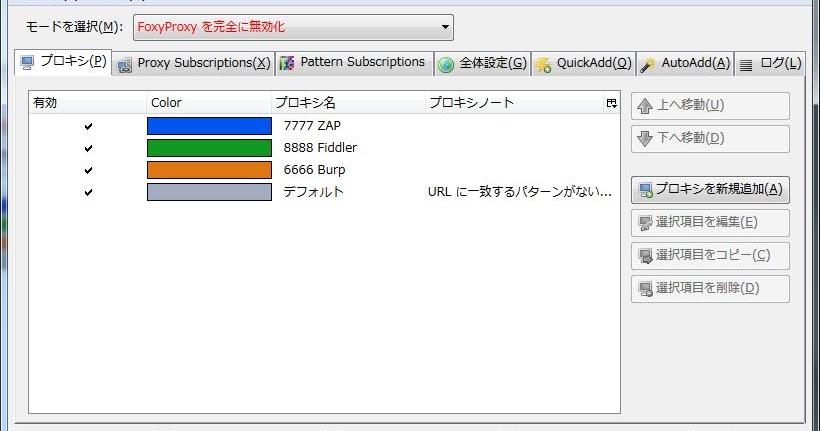Select the 7777 ZAP proxy name

tap(312, 126)
